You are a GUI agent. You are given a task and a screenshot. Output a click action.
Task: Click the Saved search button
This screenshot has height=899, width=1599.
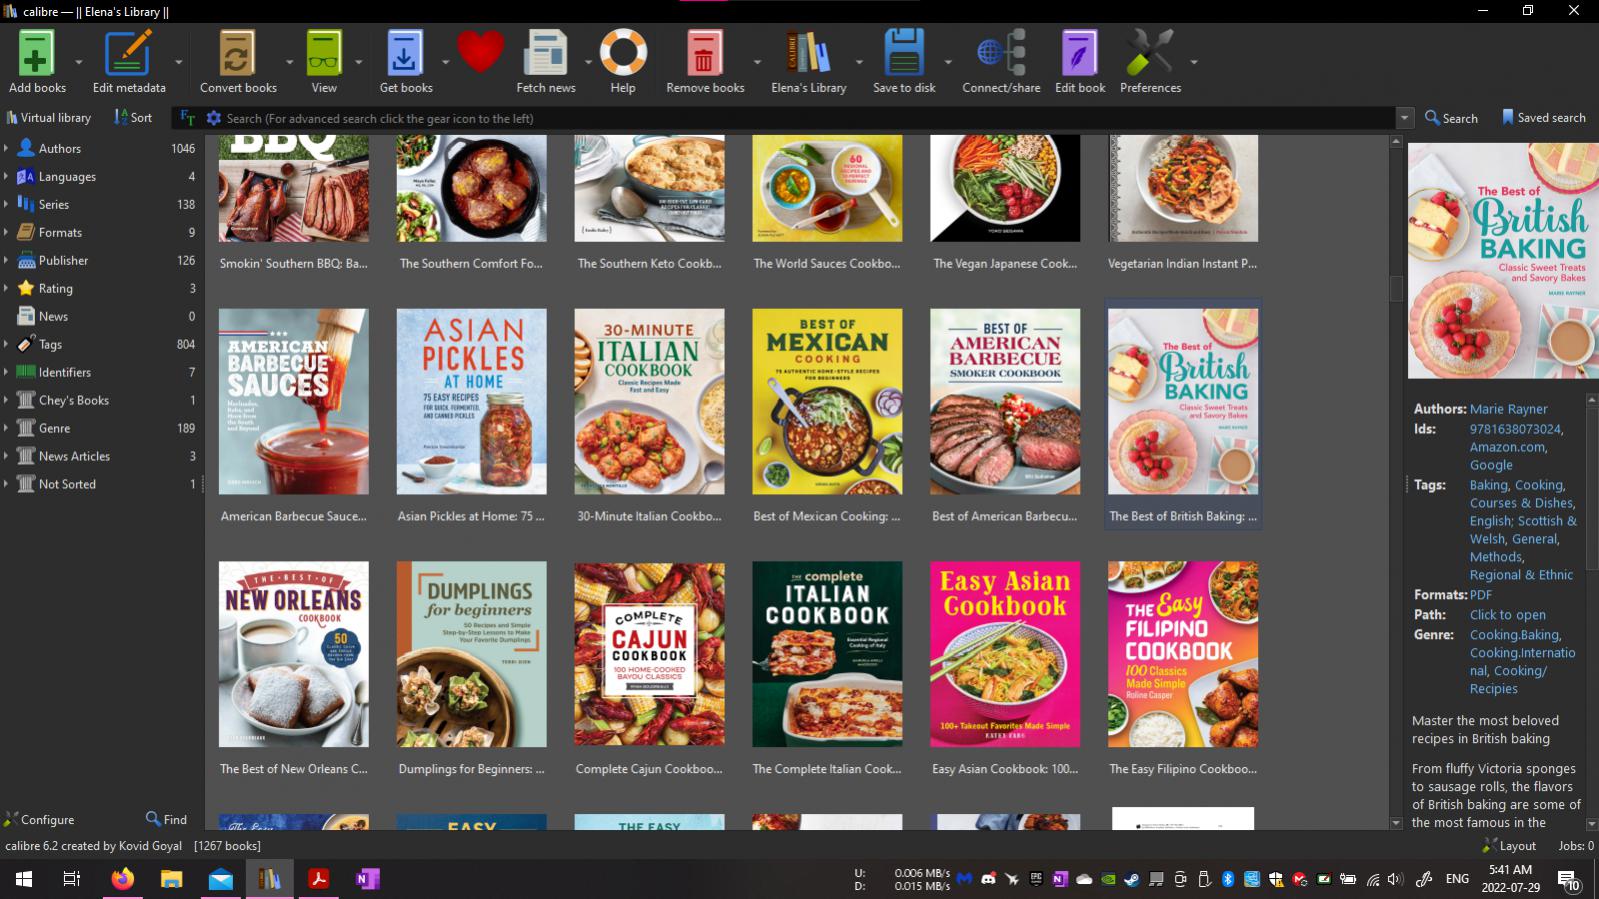pos(1543,118)
